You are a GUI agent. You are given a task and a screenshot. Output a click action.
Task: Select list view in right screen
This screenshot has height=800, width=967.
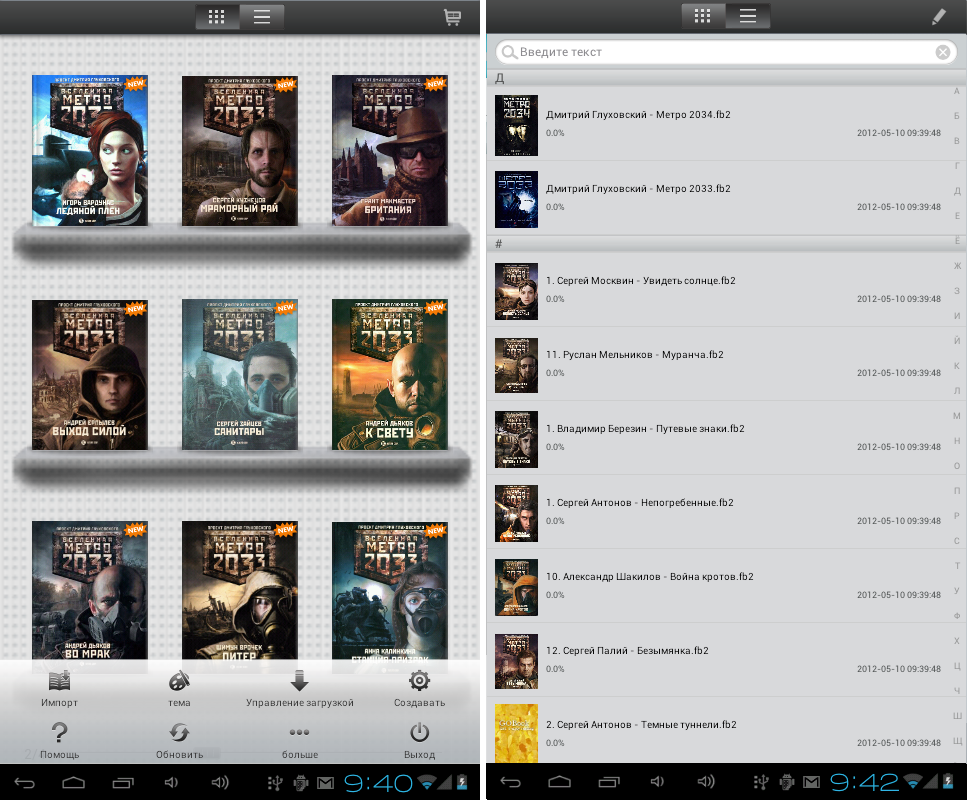(x=747, y=16)
